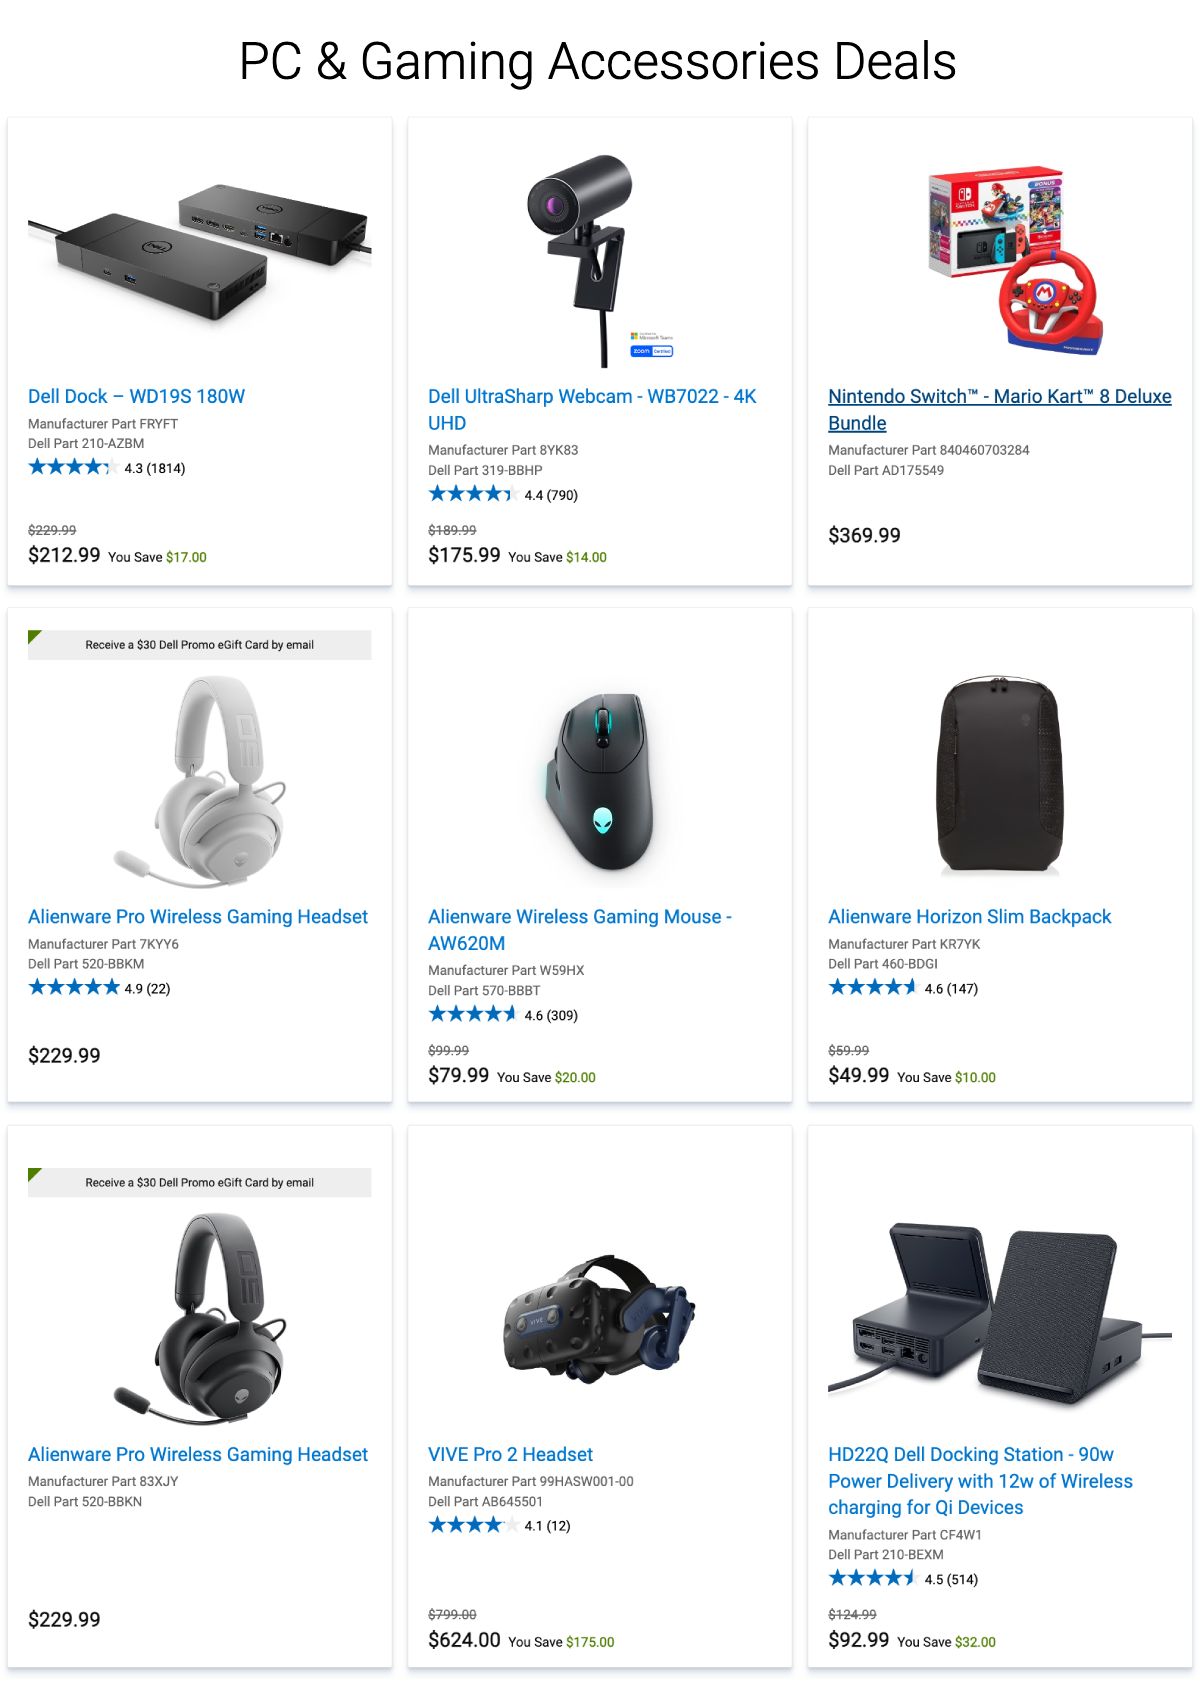Click the Dell Dock WD19S product image

coord(200,250)
